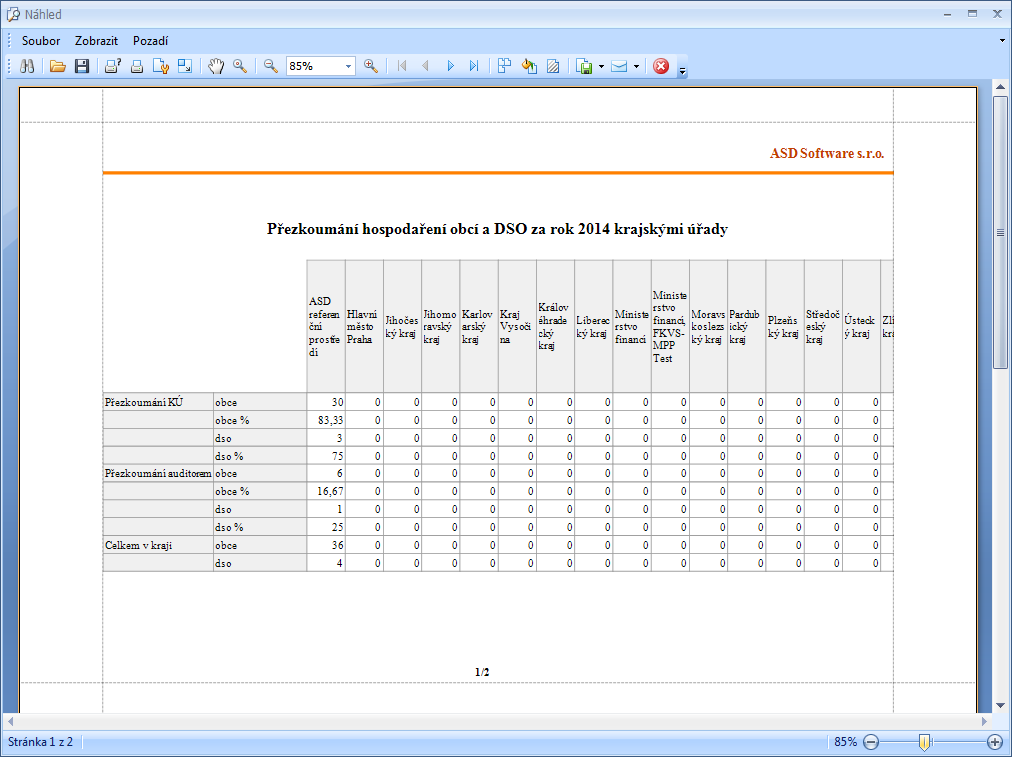Open the zoom level 85% combo box

(x=321, y=66)
